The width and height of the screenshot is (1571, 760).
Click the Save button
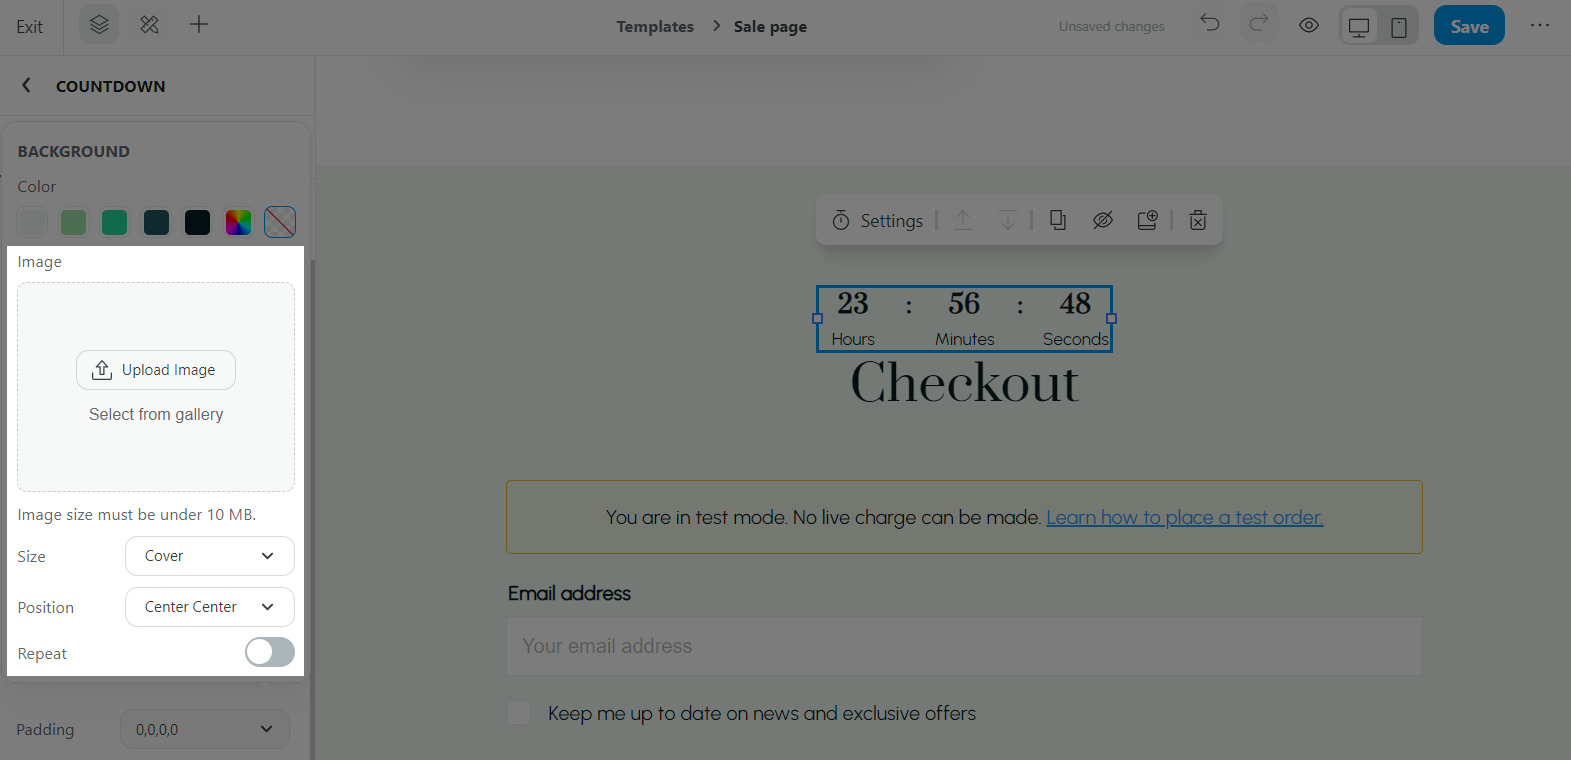1468,27
